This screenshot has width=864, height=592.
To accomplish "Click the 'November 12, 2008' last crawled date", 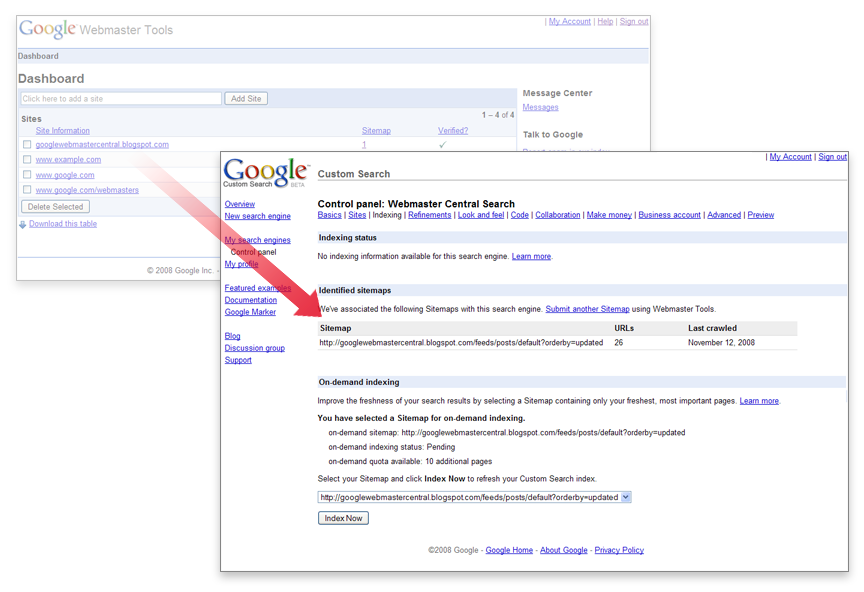I will (x=721, y=343).
